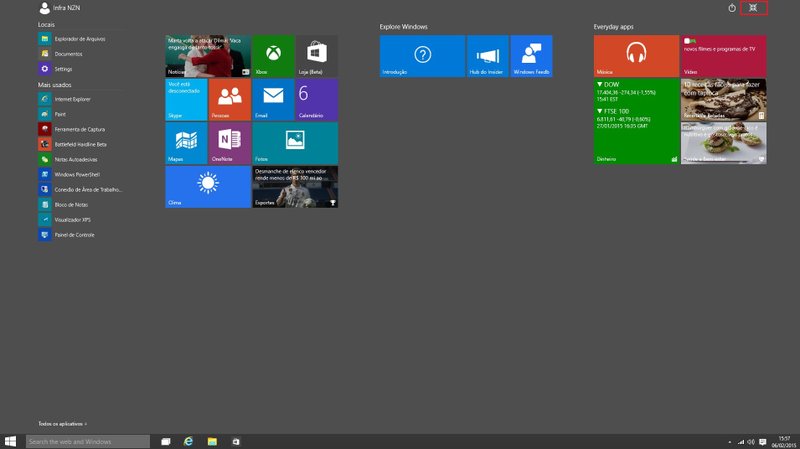Open the Dinheiro finance tile
Screen dimensions: 800x449
[636, 121]
